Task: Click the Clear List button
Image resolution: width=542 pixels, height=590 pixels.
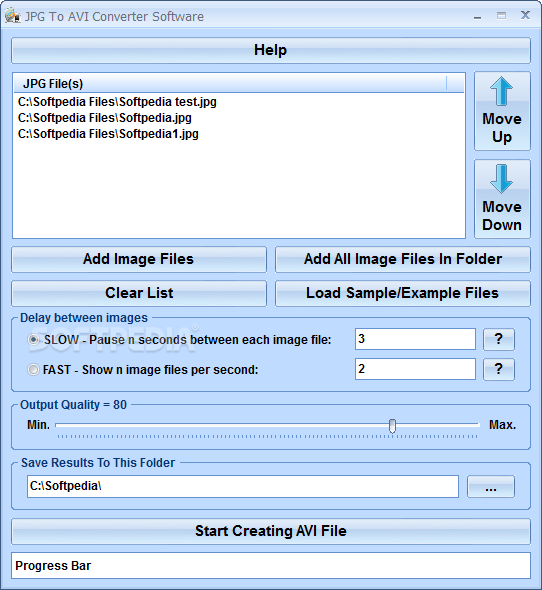Action: 139,293
